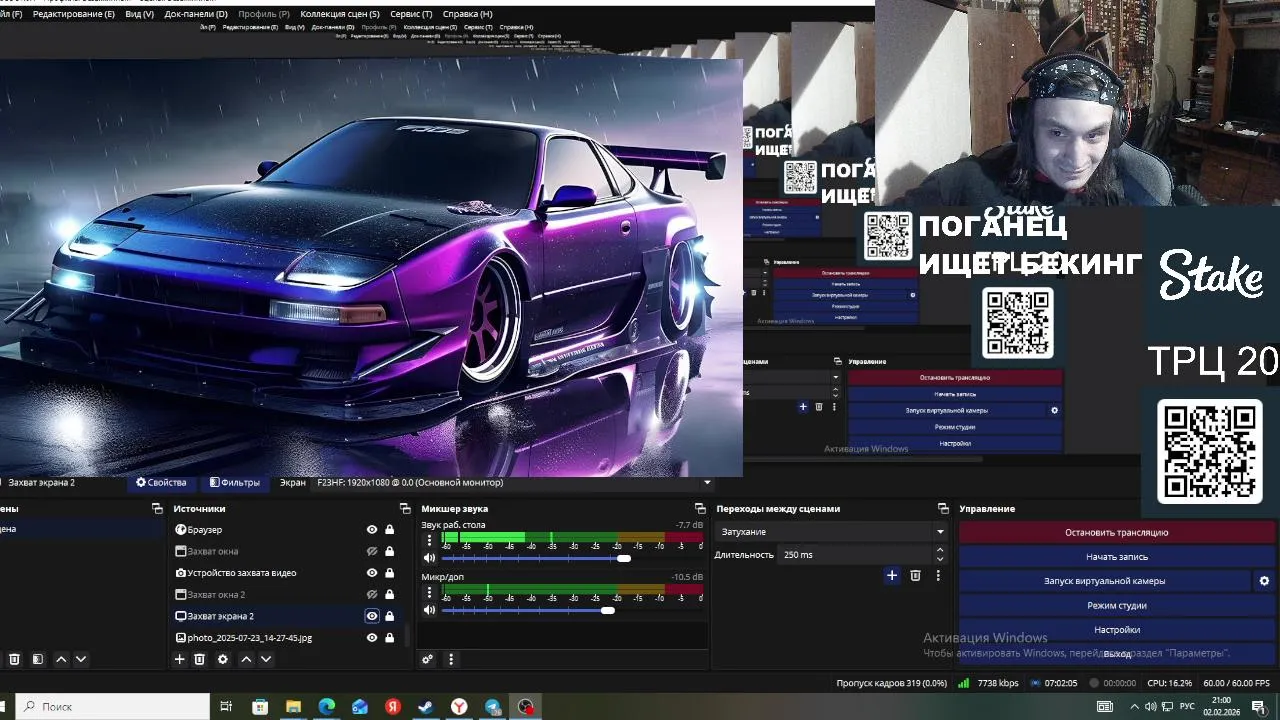The height and width of the screenshot is (720, 1280).
Task: Delete selected scene with trash icon
Action: click(x=14, y=659)
